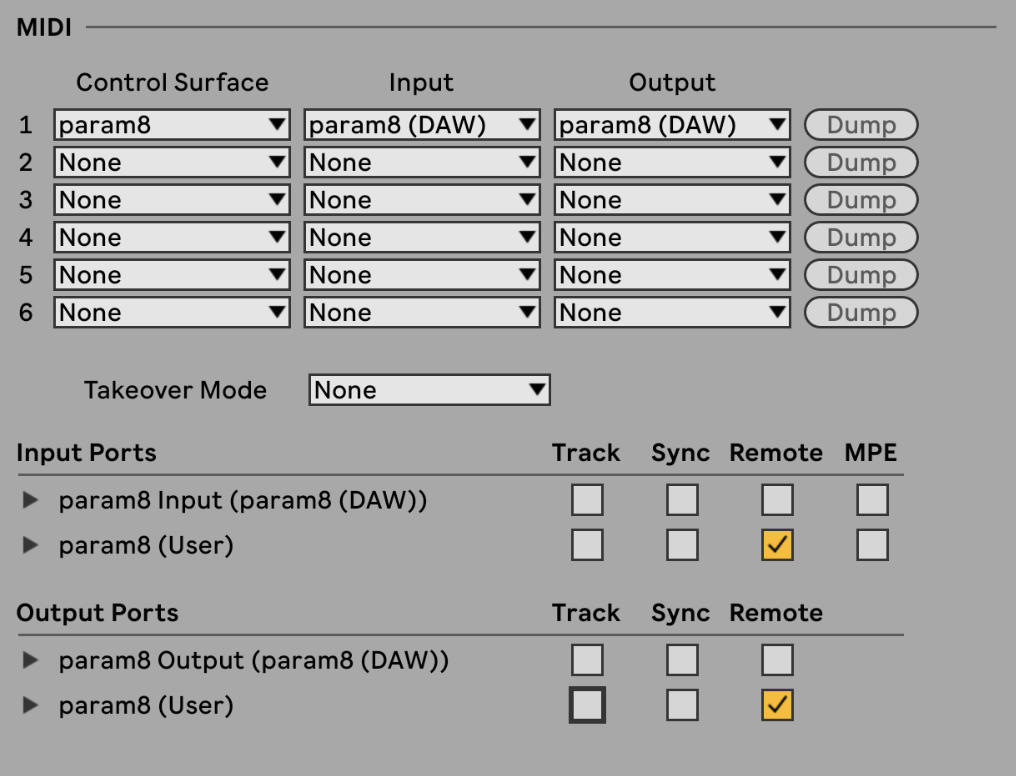Click Dump button for control surface 2
This screenshot has height=776, width=1016.
(x=861, y=162)
